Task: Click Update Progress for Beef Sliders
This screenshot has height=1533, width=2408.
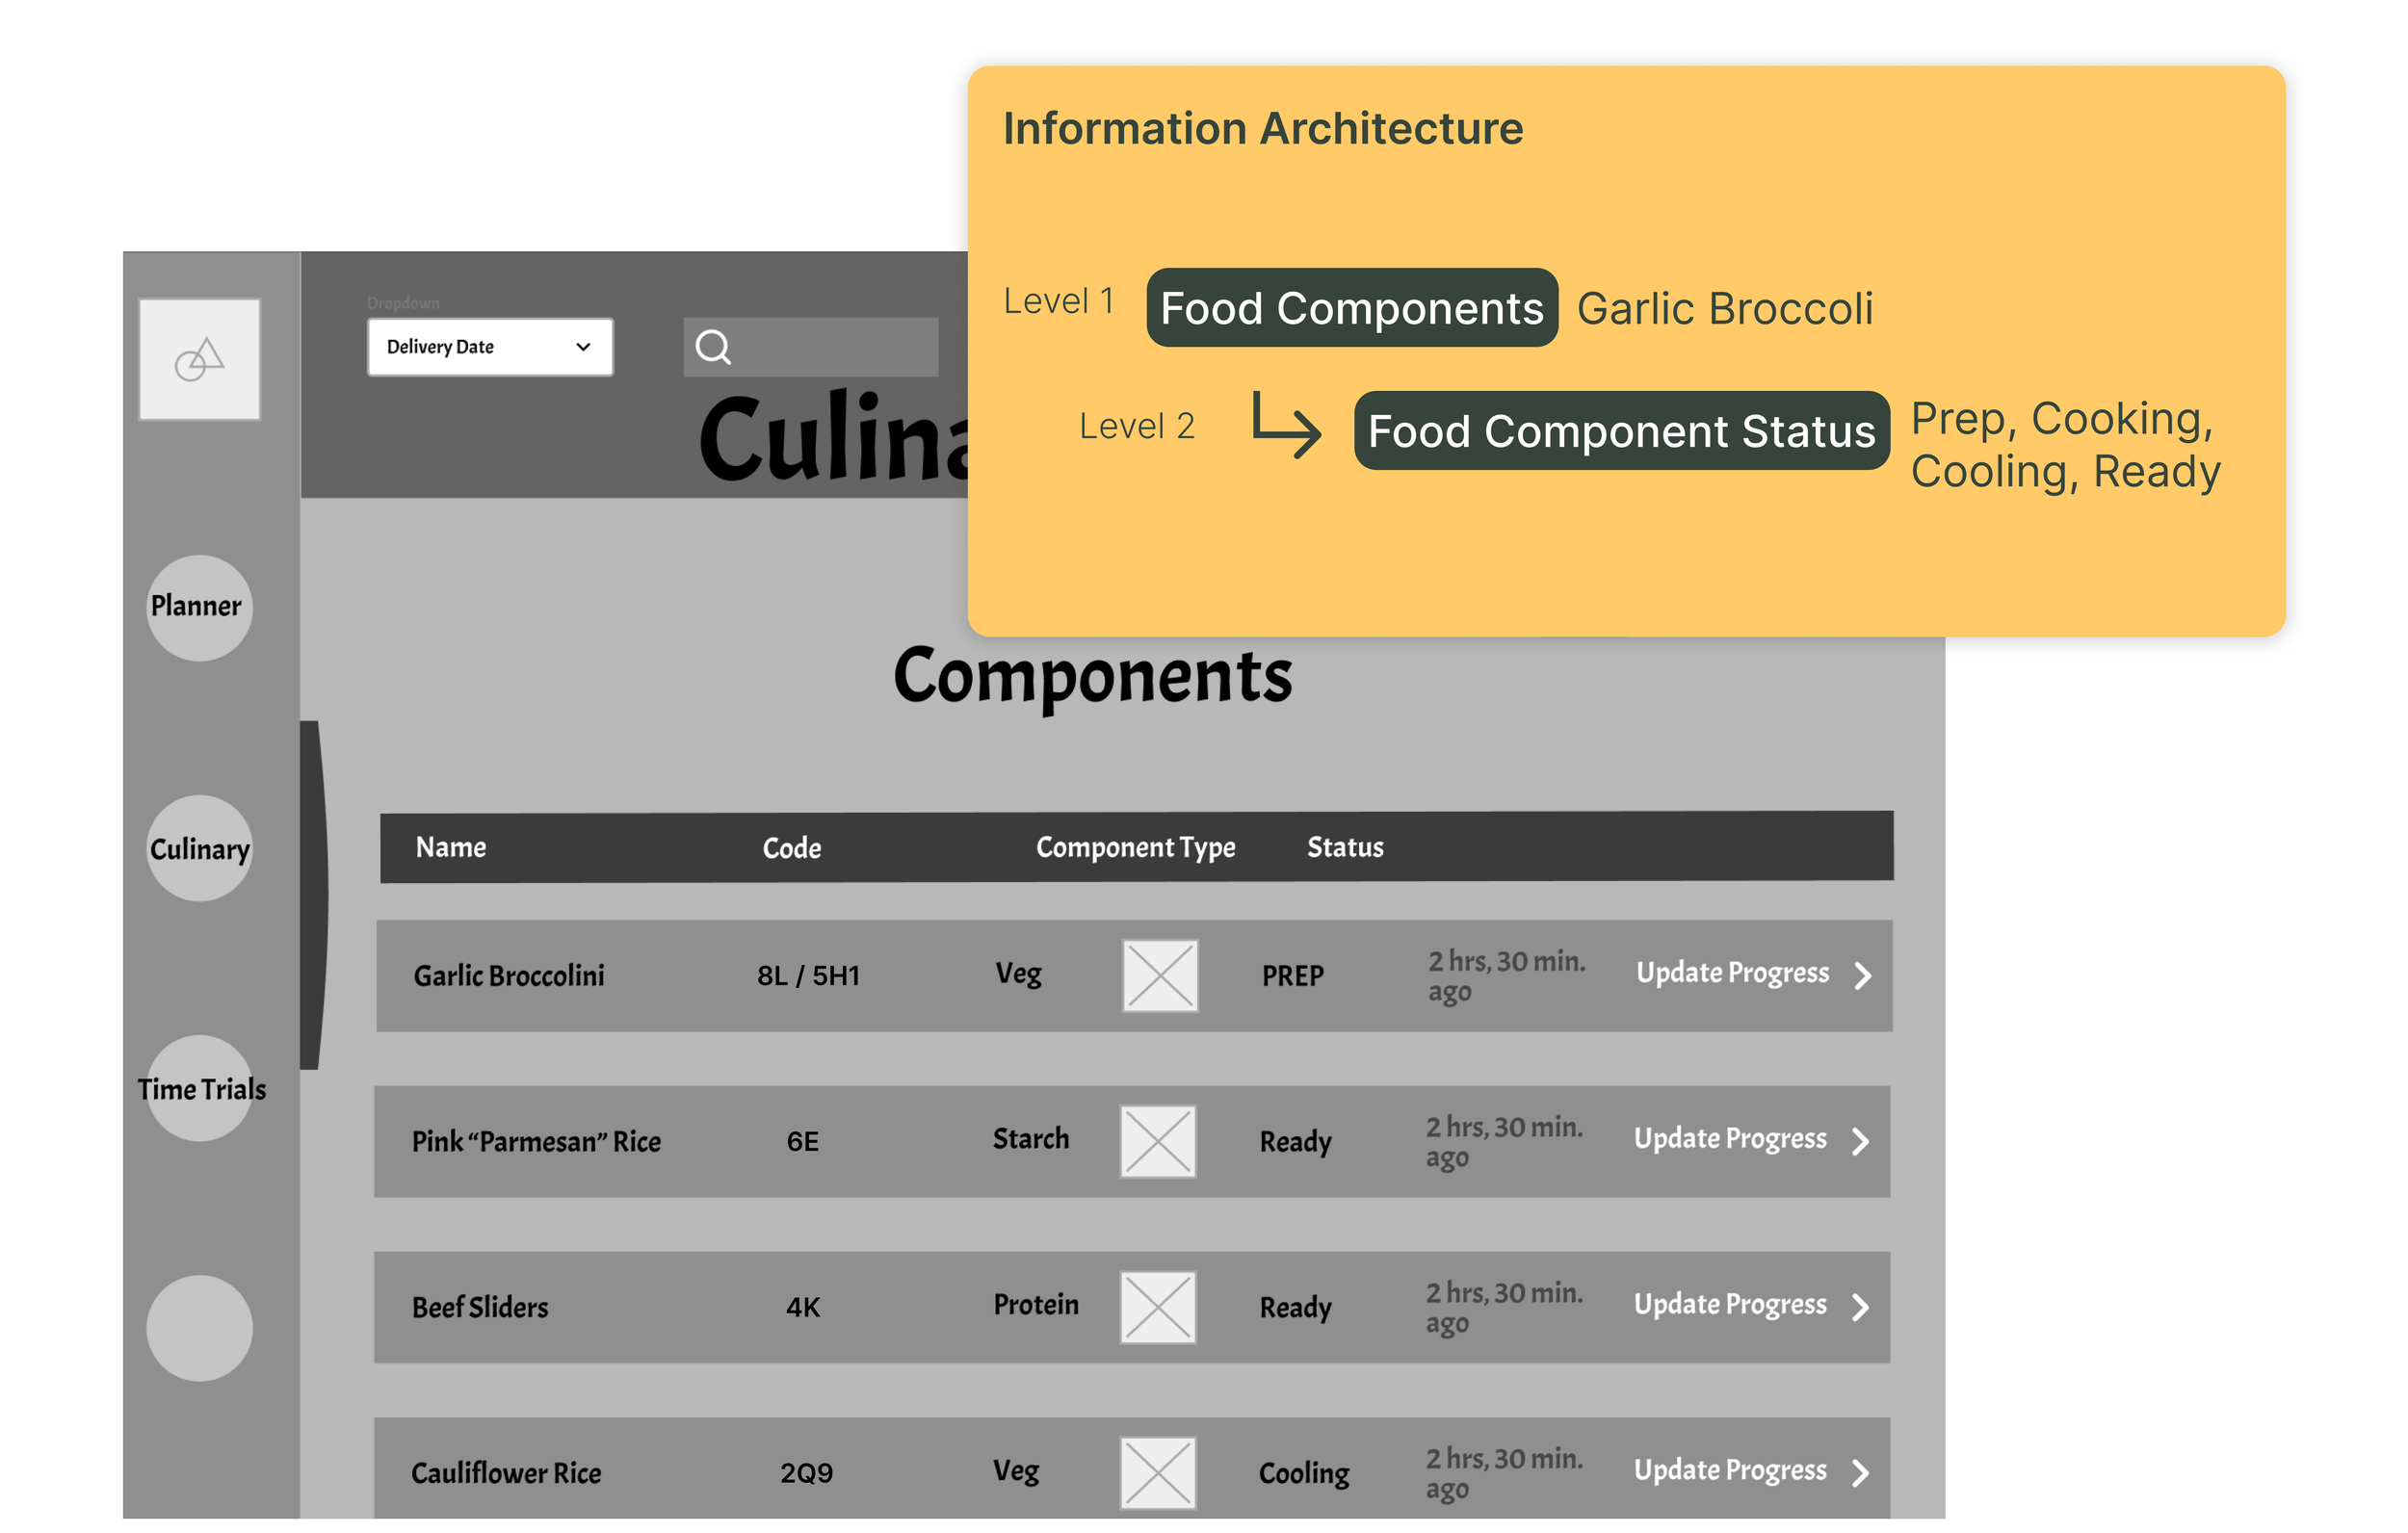Action: (1730, 1305)
